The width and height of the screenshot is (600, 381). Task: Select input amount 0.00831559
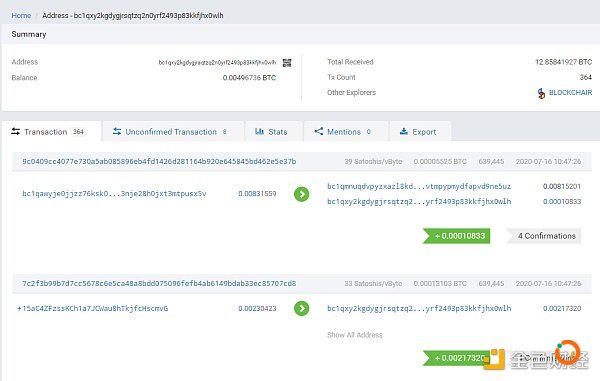coord(257,194)
